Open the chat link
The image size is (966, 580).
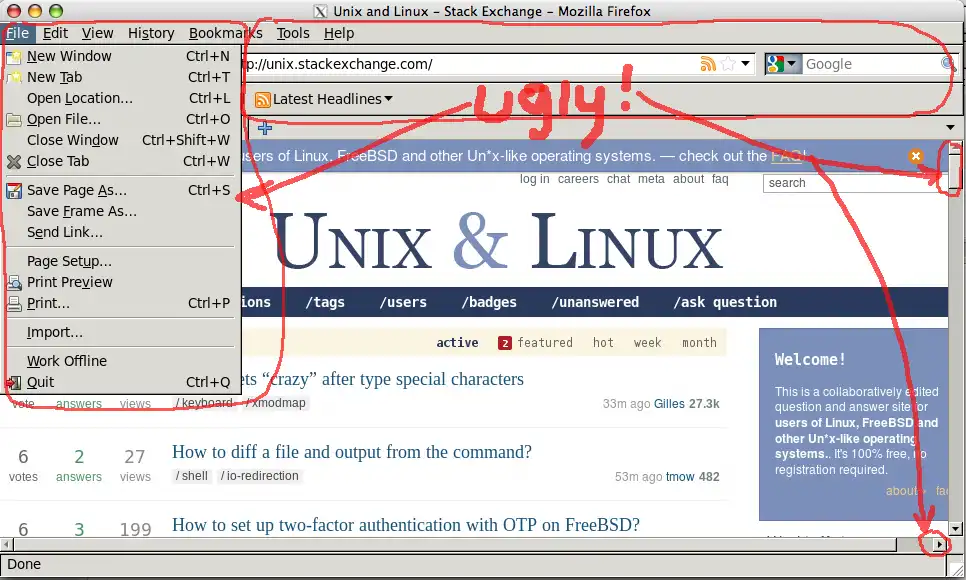click(x=618, y=179)
